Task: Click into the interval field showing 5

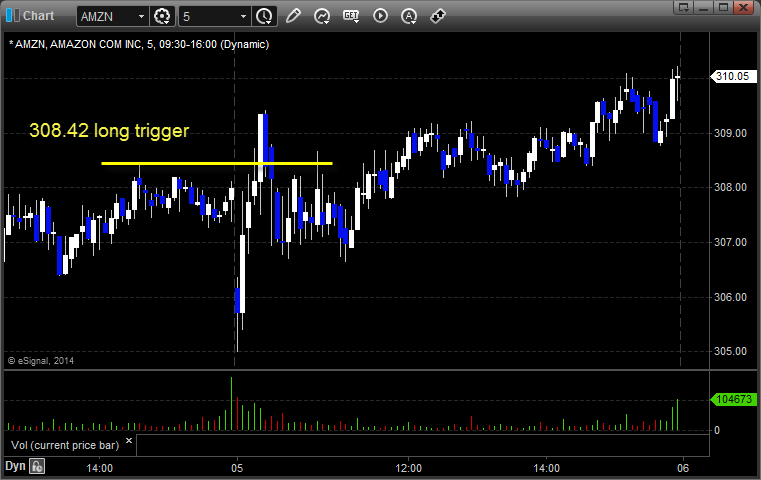Action: [215, 17]
